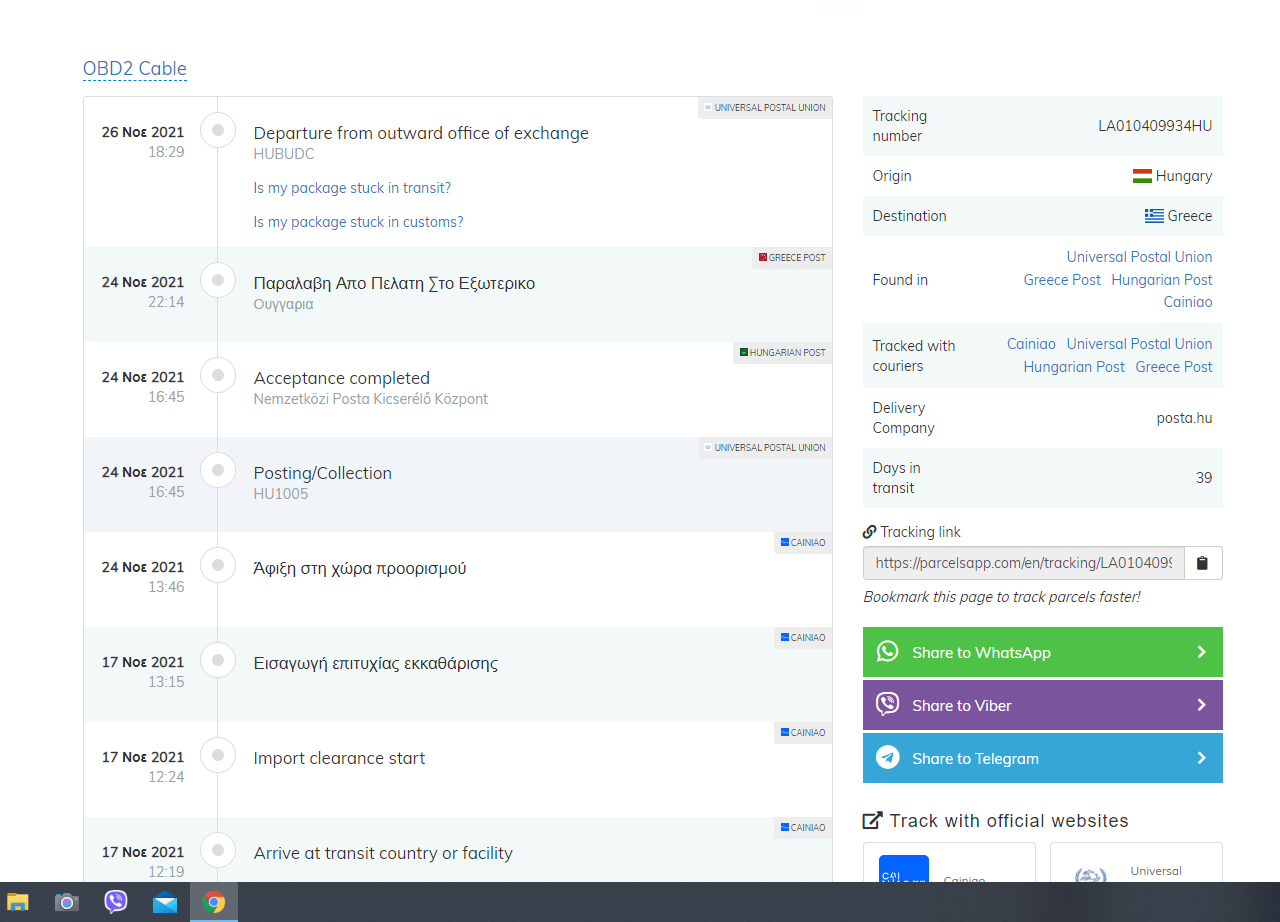Click 'Nemzetközi Posta Kicserélő Központ' location text
This screenshot has width=1280, height=922.
(371, 399)
